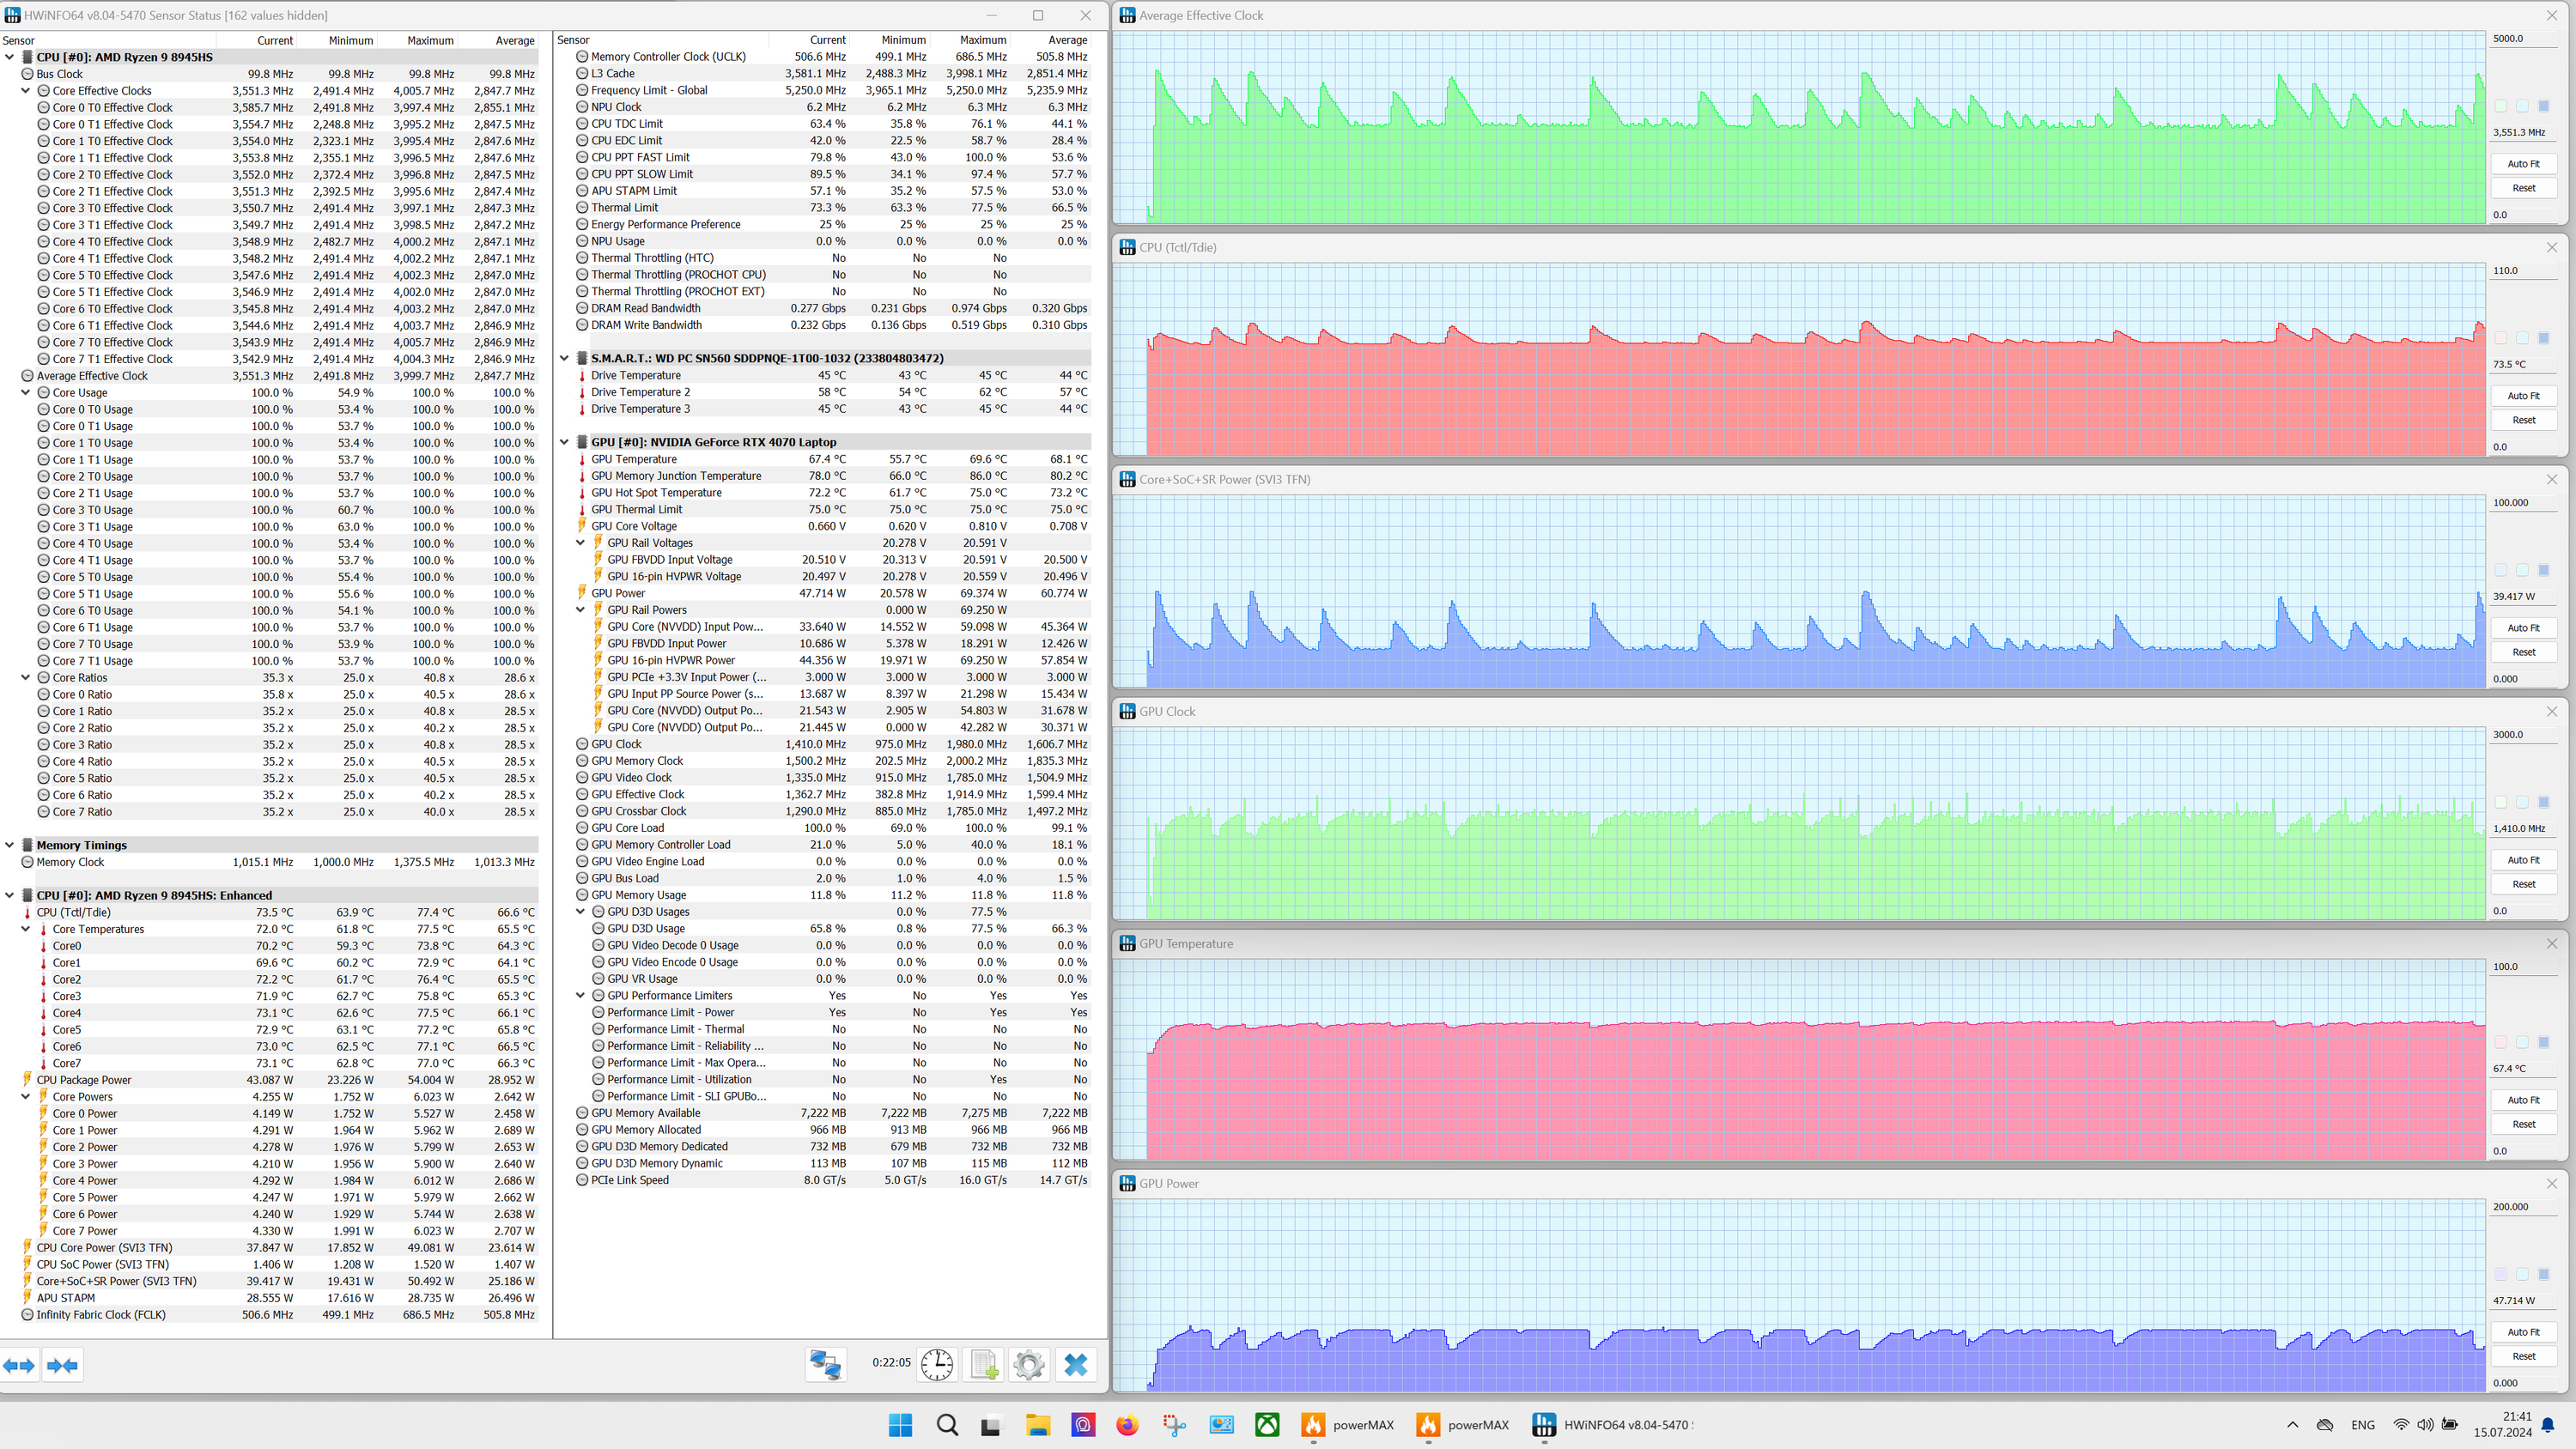Select the GPU Hot Spot Temperature row
The height and width of the screenshot is (1449, 2576).
coord(656,493)
